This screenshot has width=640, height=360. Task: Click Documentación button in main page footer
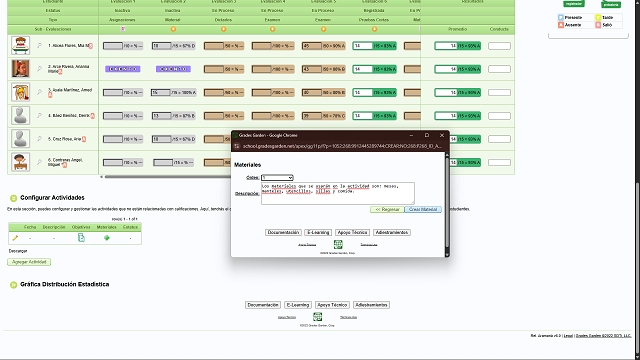263,305
